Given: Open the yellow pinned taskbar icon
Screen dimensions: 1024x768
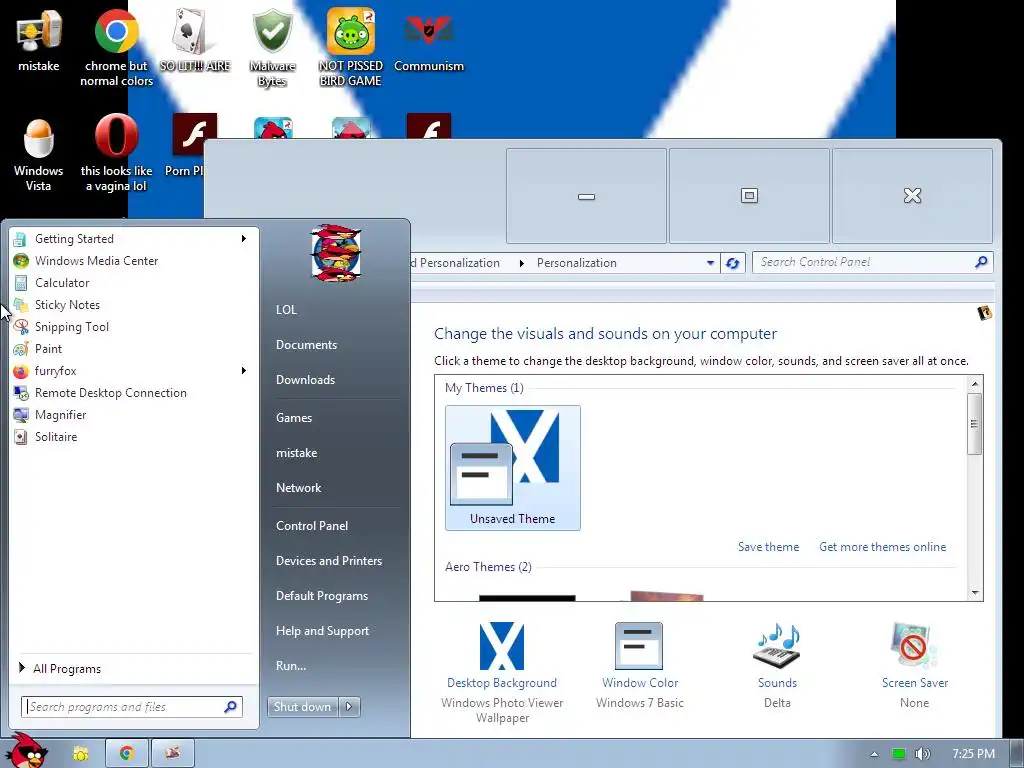Looking at the screenshot, I should tap(81, 754).
